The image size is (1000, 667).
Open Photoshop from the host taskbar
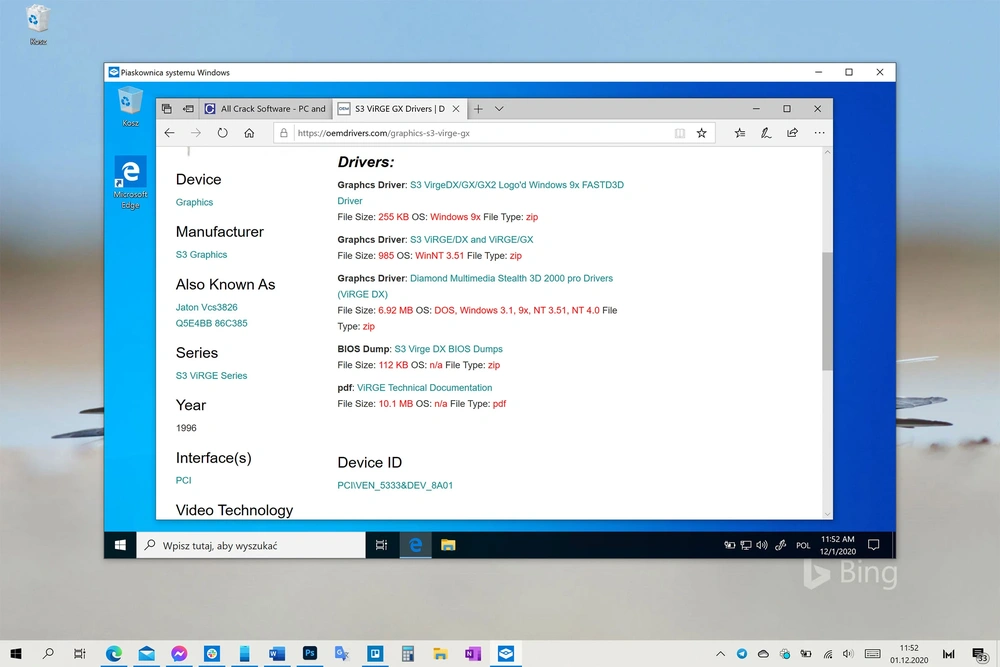(x=310, y=654)
